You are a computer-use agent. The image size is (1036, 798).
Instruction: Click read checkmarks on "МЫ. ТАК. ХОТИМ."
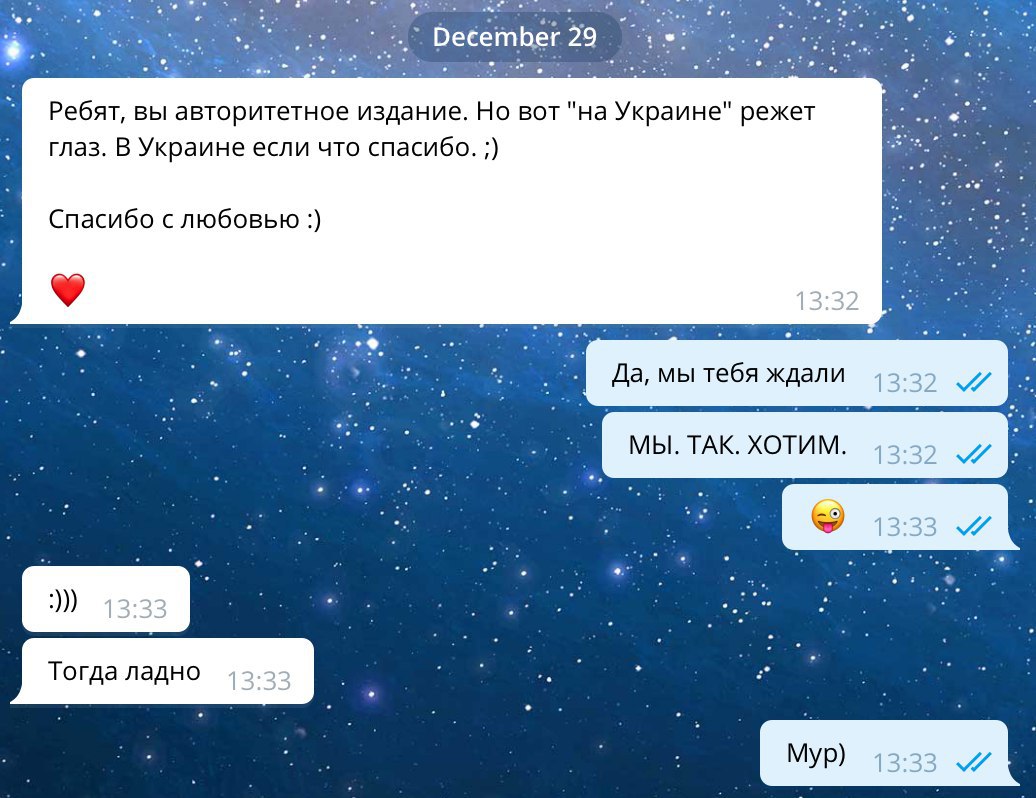tap(974, 454)
